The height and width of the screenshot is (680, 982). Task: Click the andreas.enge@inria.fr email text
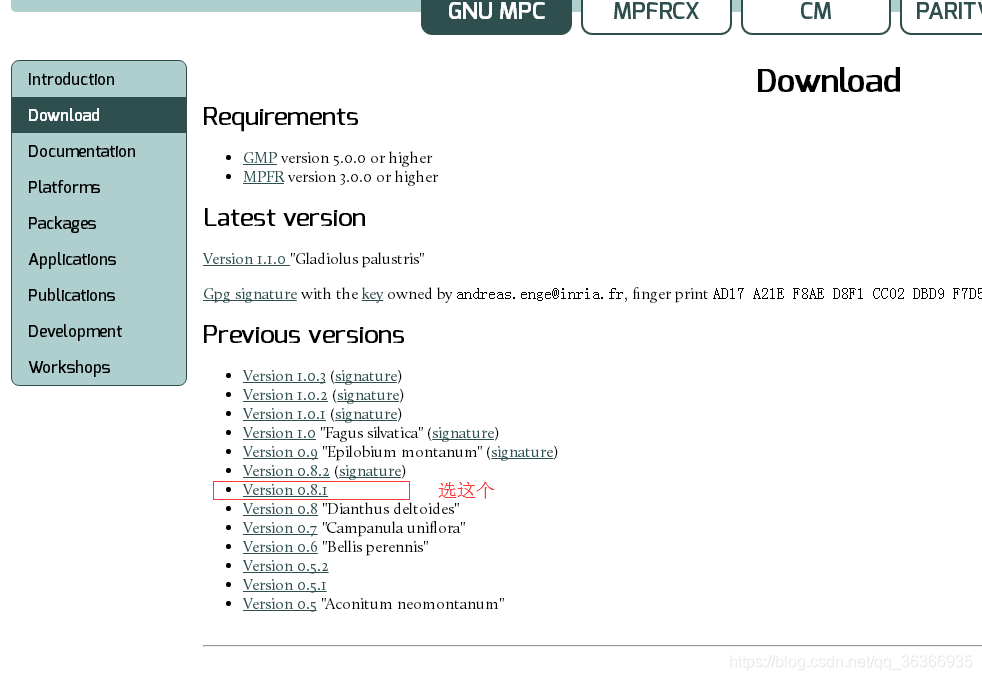coord(542,294)
